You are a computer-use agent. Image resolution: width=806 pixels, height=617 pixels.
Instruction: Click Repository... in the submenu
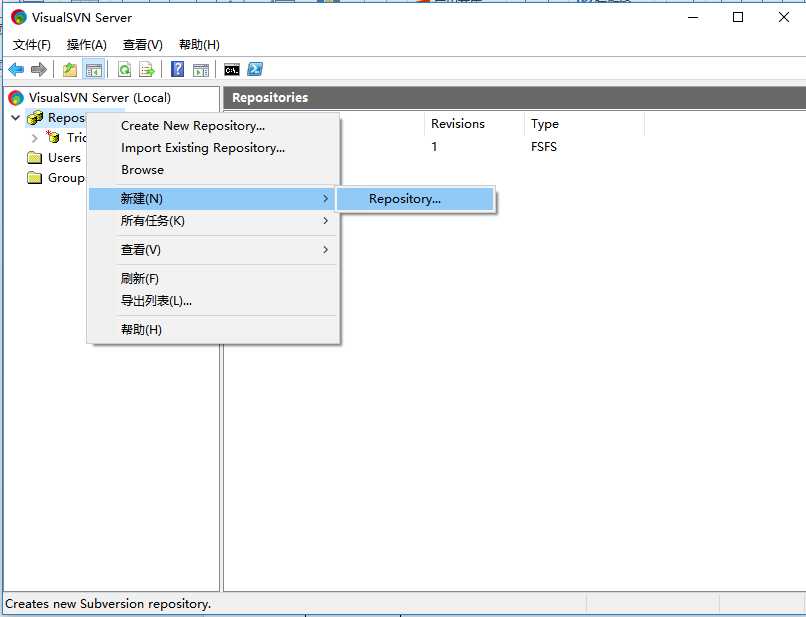pyautogui.click(x=416, y=199)
